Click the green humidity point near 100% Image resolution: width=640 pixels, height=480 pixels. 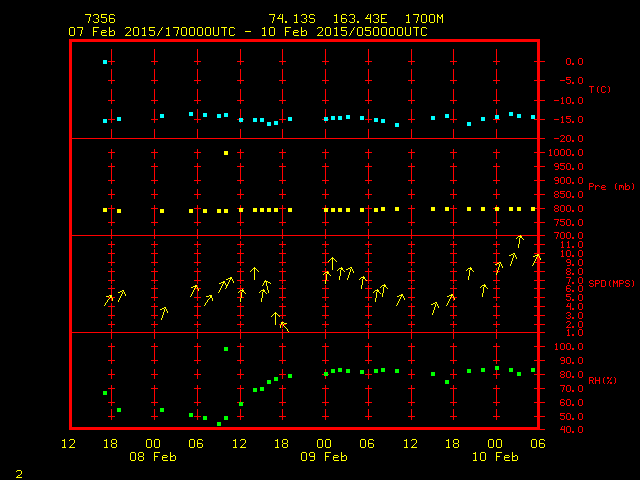(226, 349)
